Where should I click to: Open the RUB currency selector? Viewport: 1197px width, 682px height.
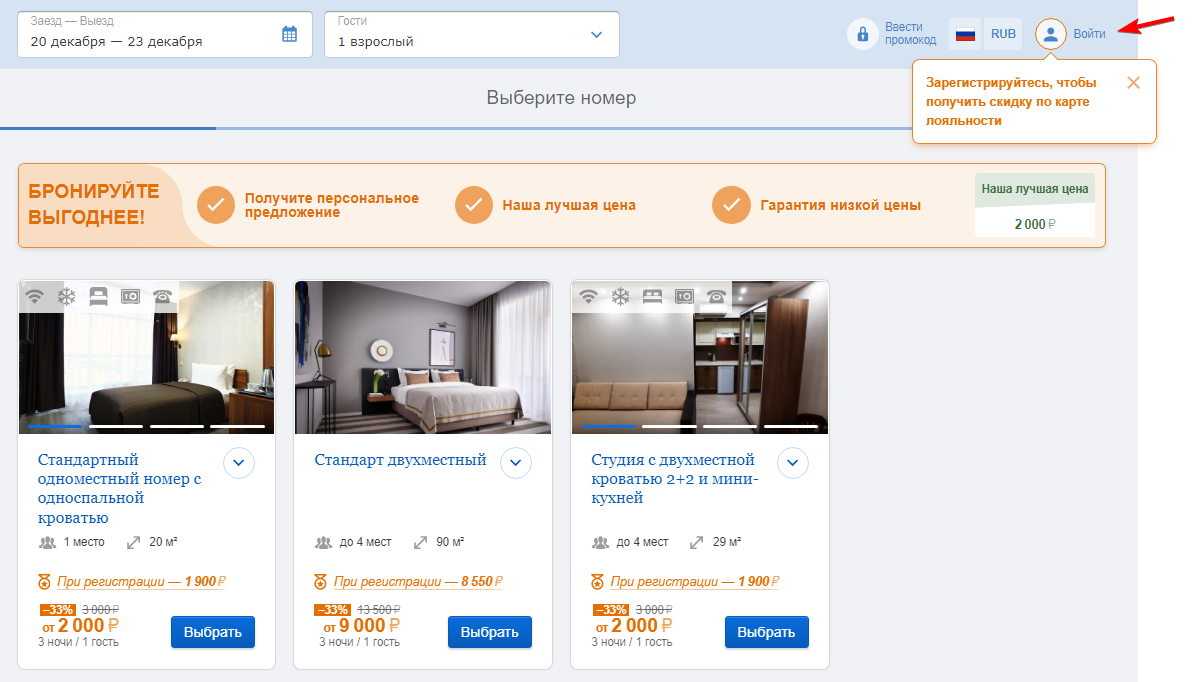(x=1003, y=34)
